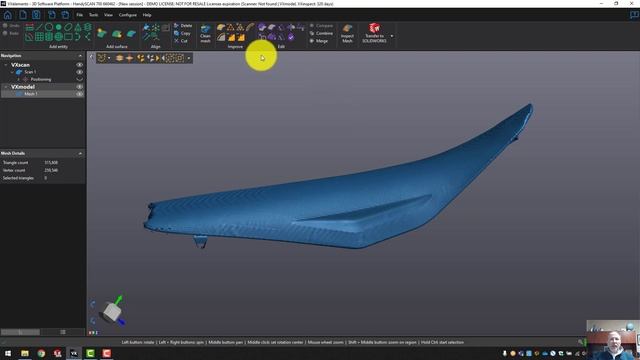Click the Merge button

319,41
